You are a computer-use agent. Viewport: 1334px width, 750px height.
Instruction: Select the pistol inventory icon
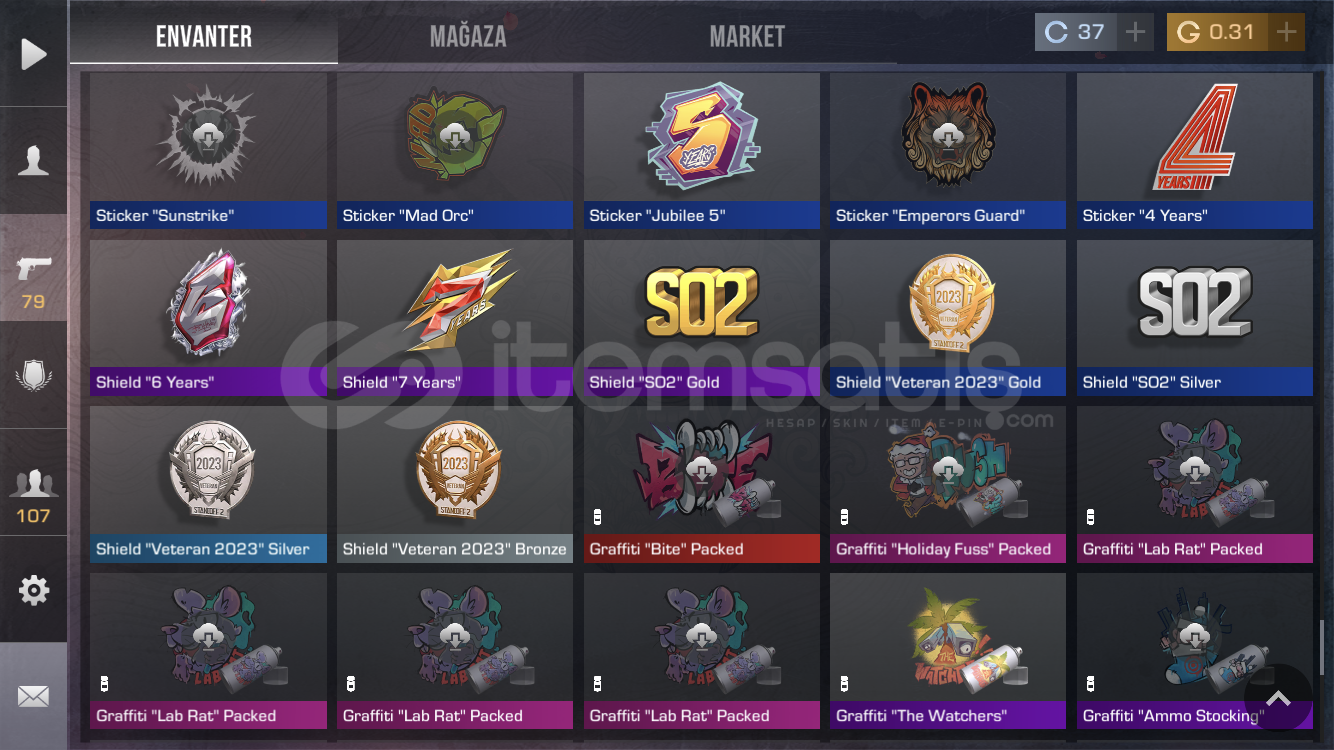(x=34, y=268)
